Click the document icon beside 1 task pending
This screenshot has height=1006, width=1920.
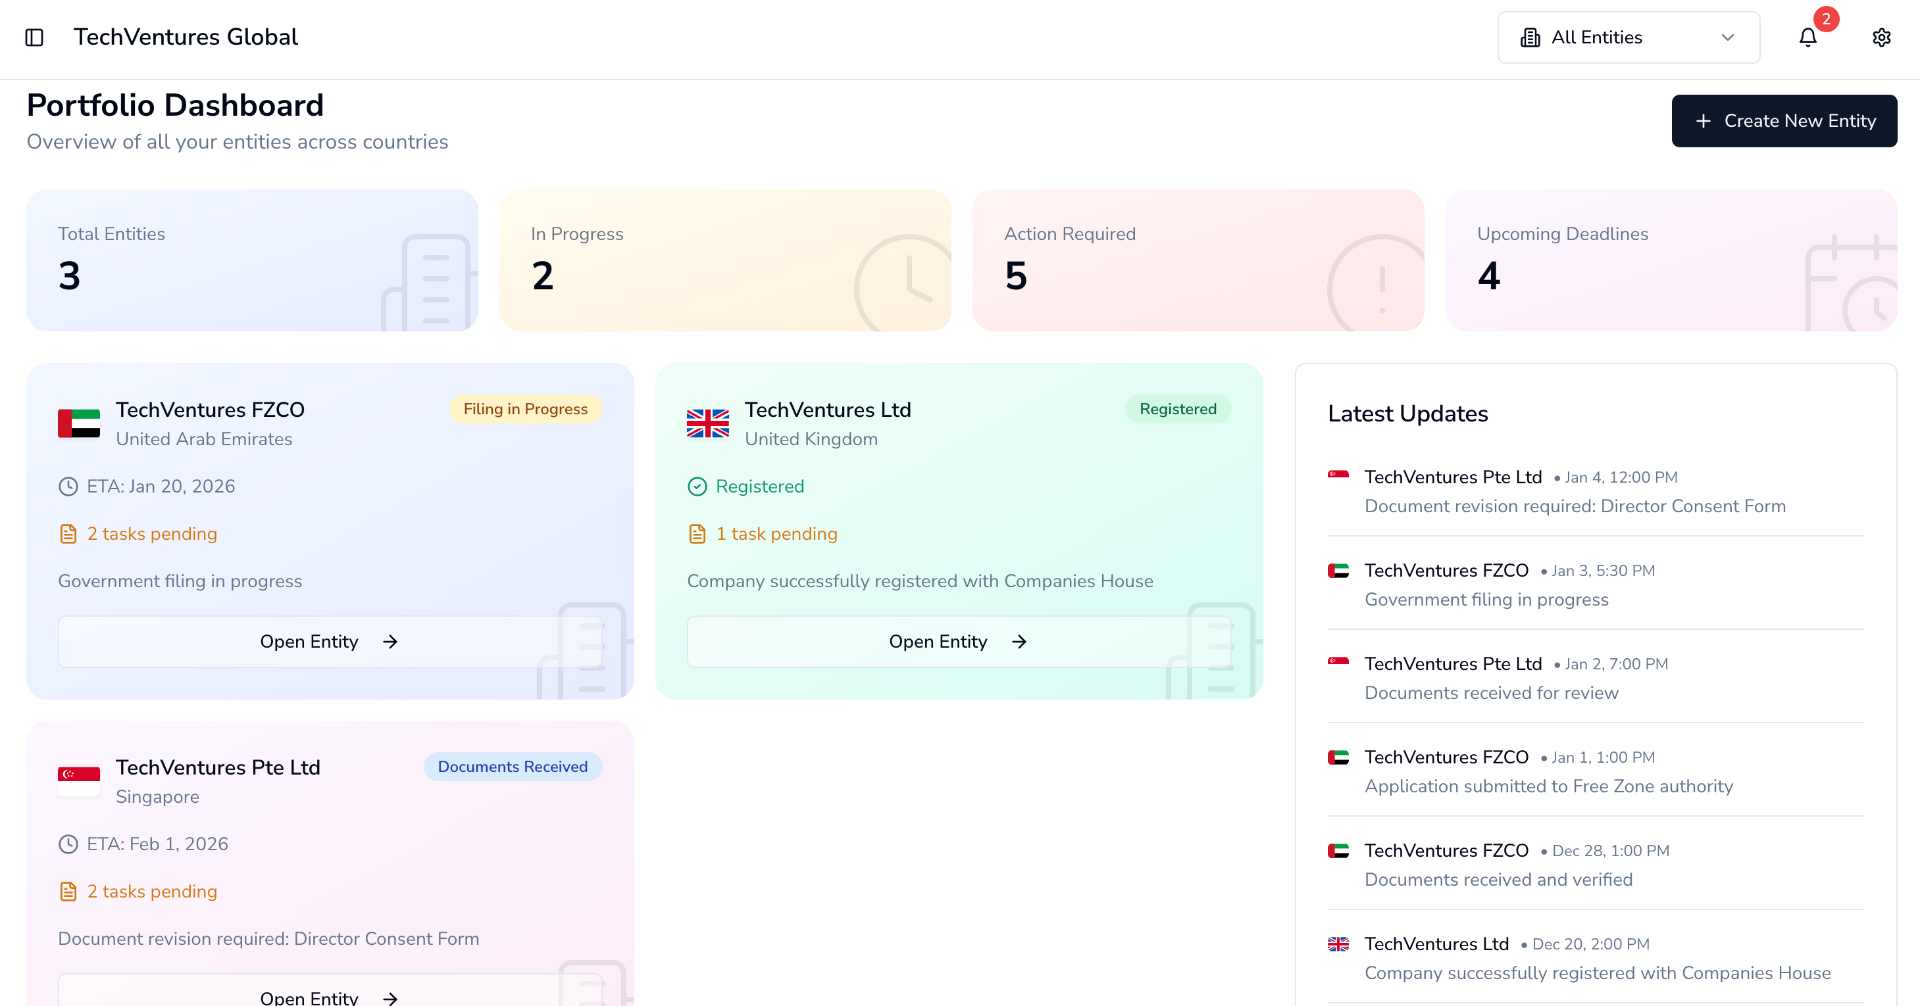697,534
